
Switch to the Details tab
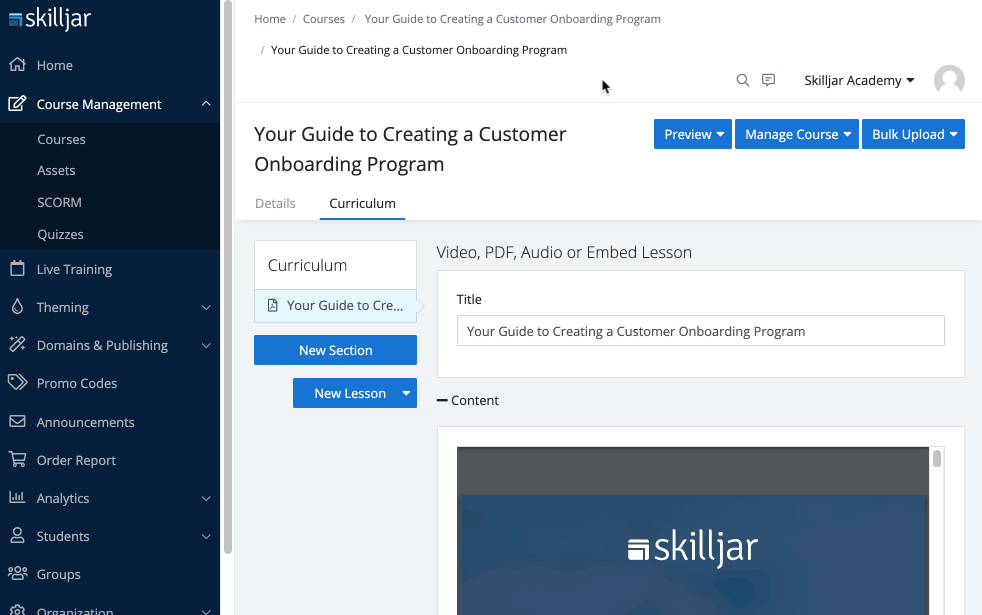pyautogui.click(x=275, y=203)
